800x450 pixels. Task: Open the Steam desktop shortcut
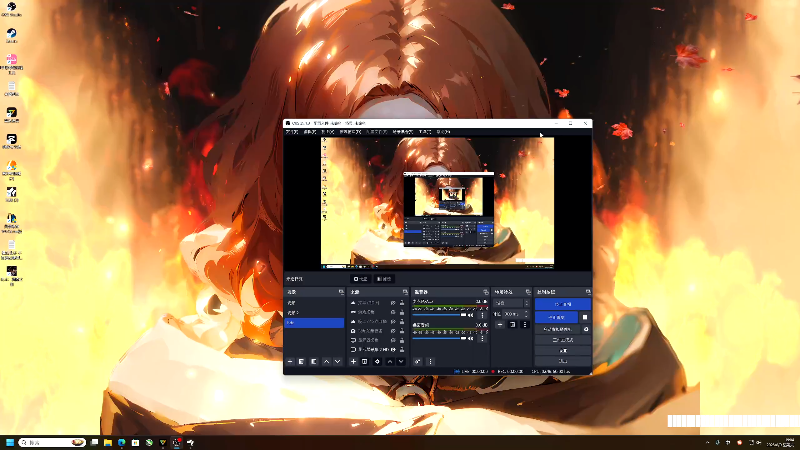click(x=11, y=36)
